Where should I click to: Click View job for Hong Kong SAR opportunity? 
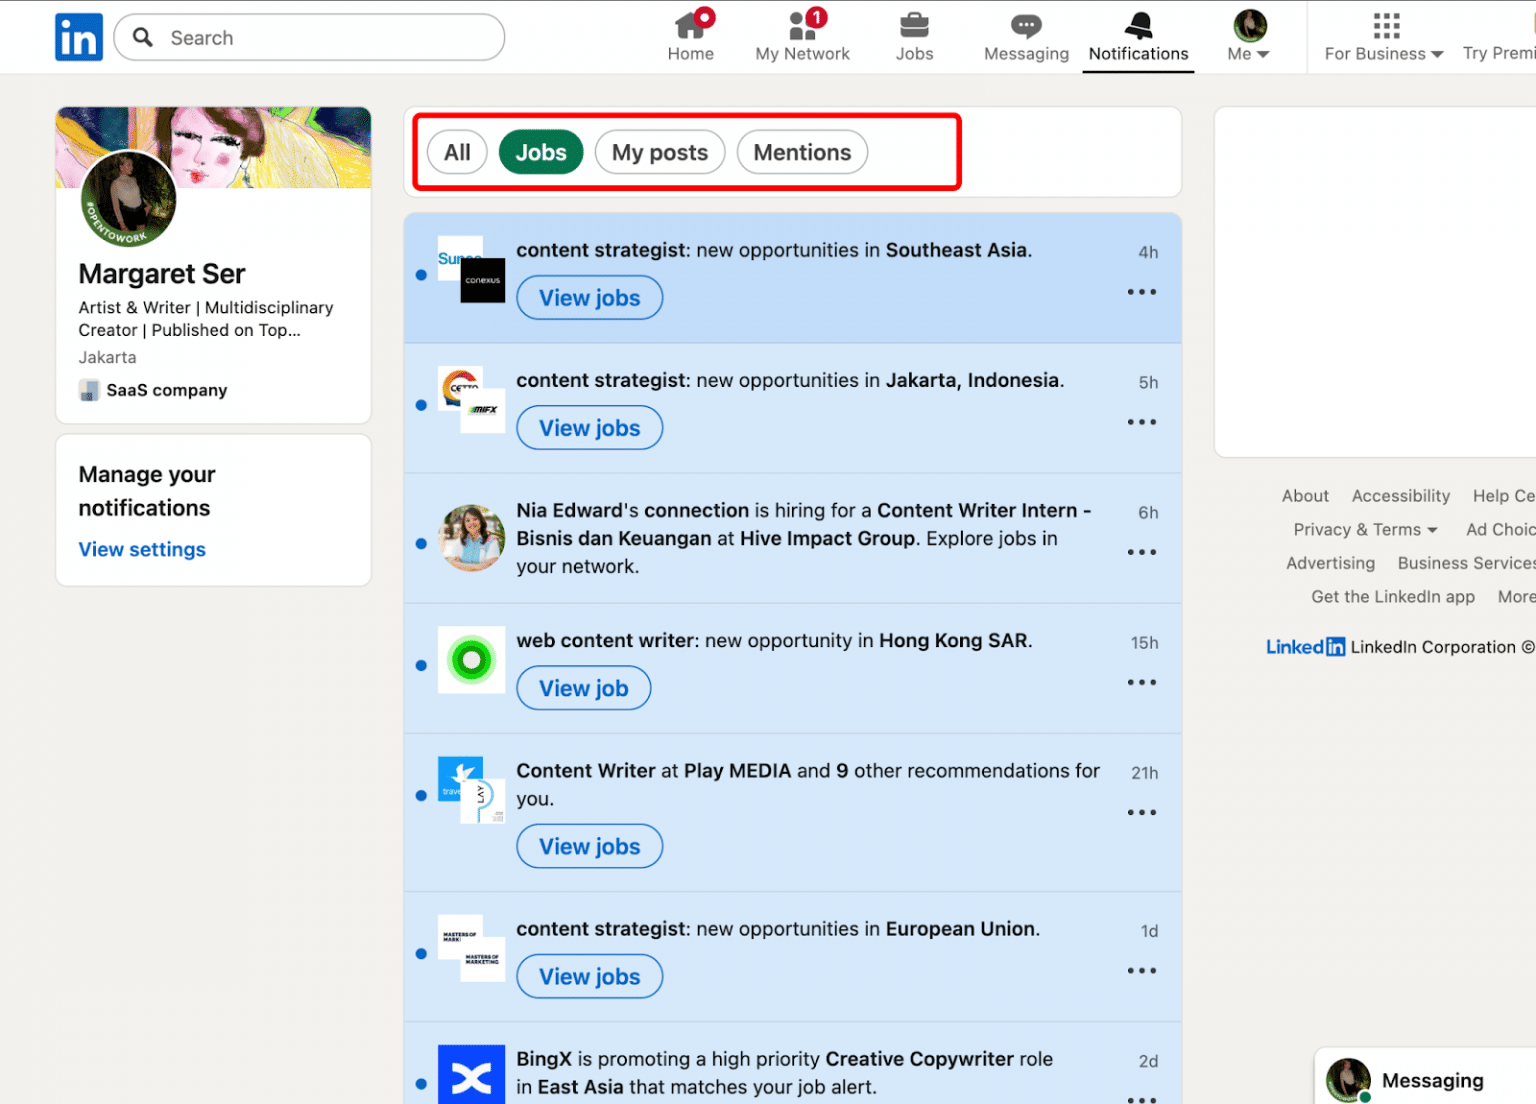click(583, 688)
